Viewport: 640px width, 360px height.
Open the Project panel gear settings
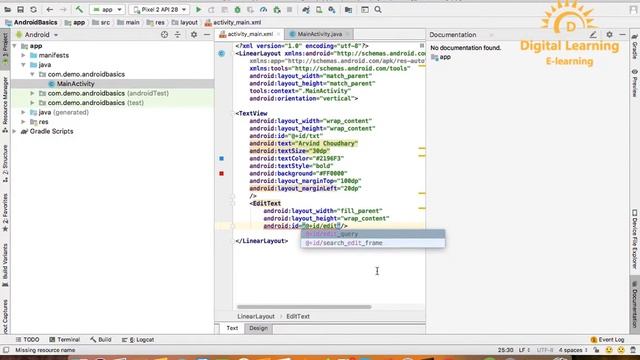pos(194,35)
